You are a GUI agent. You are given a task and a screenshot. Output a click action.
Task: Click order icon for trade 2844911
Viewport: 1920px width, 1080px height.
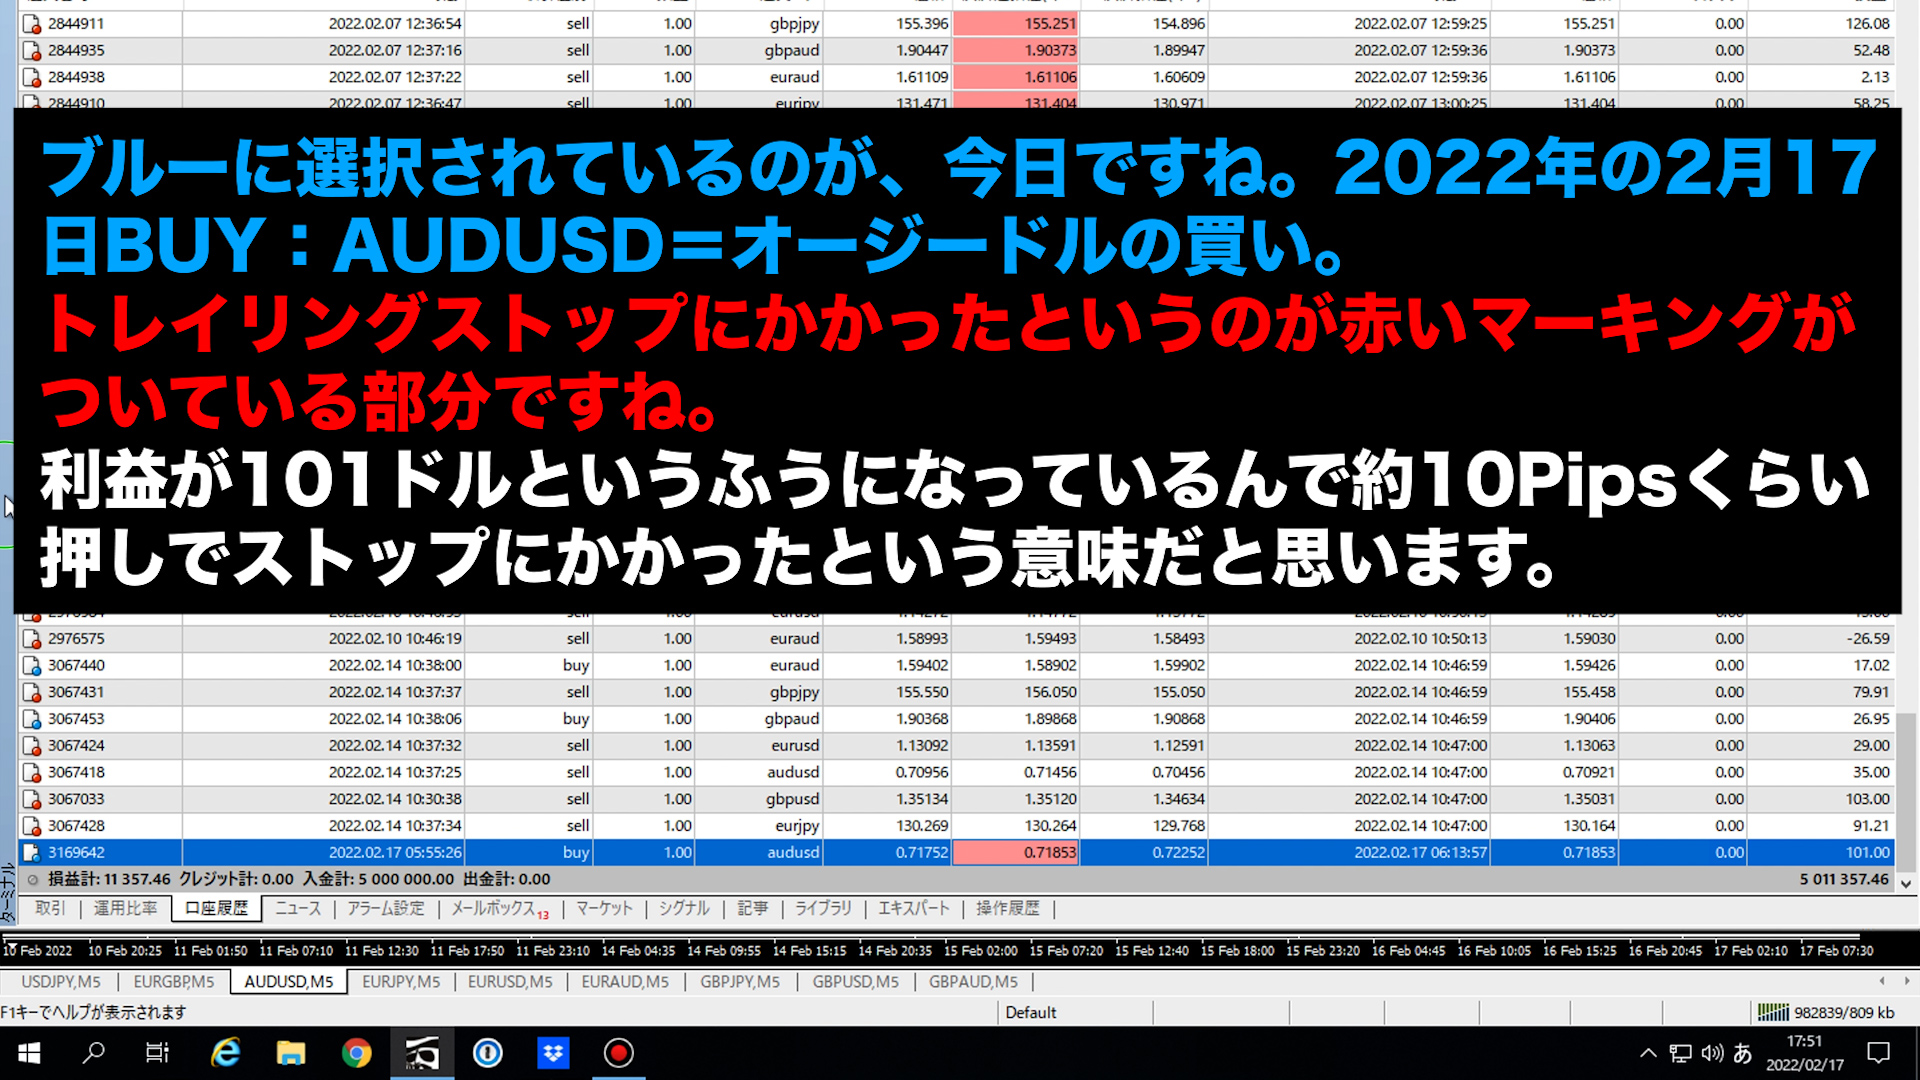click(x=31, y=24)
